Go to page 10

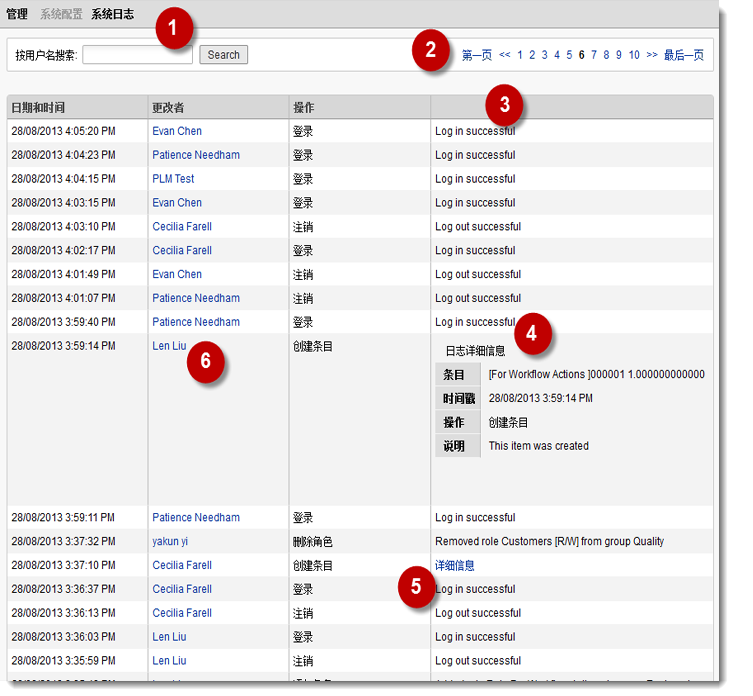(x=634, y=55)
